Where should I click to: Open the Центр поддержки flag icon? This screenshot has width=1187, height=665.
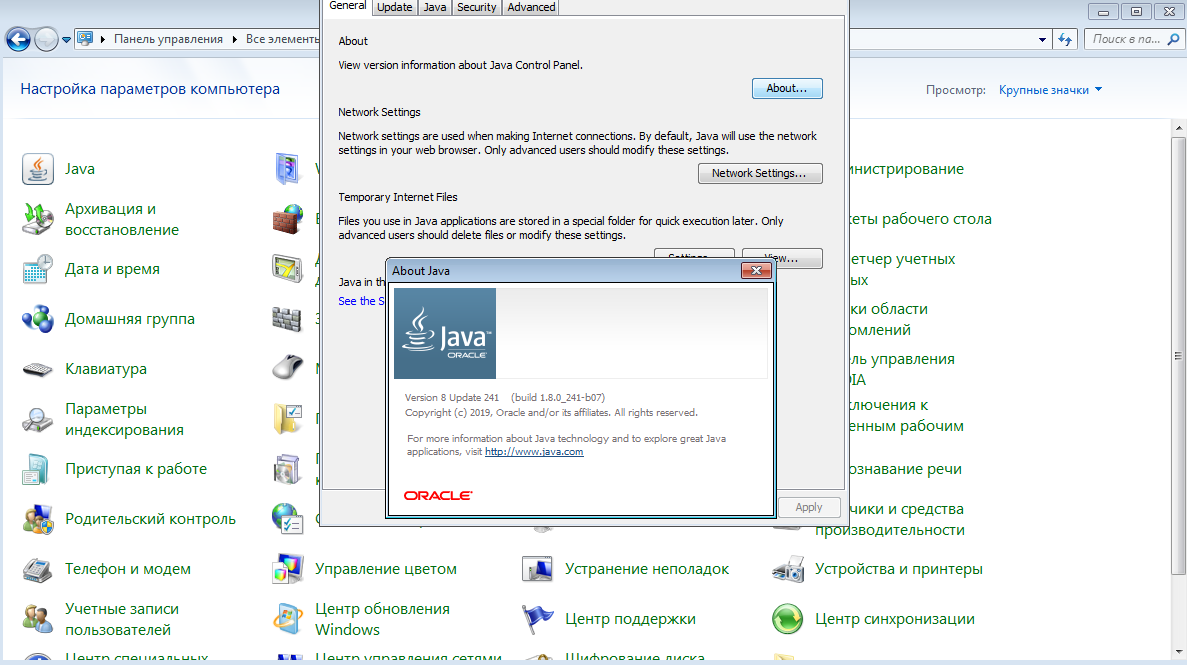point(537,619)
